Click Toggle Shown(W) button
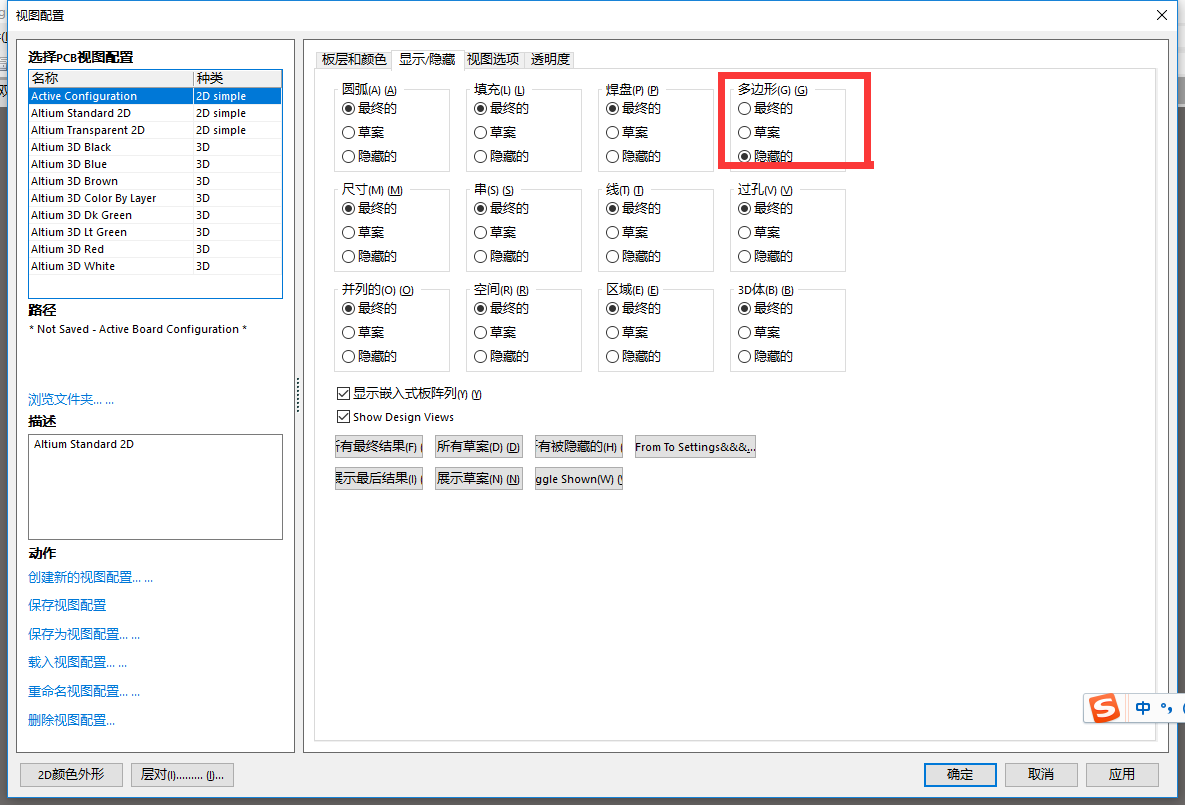This screenshot has width=1185, height=805. pos(579,478)
